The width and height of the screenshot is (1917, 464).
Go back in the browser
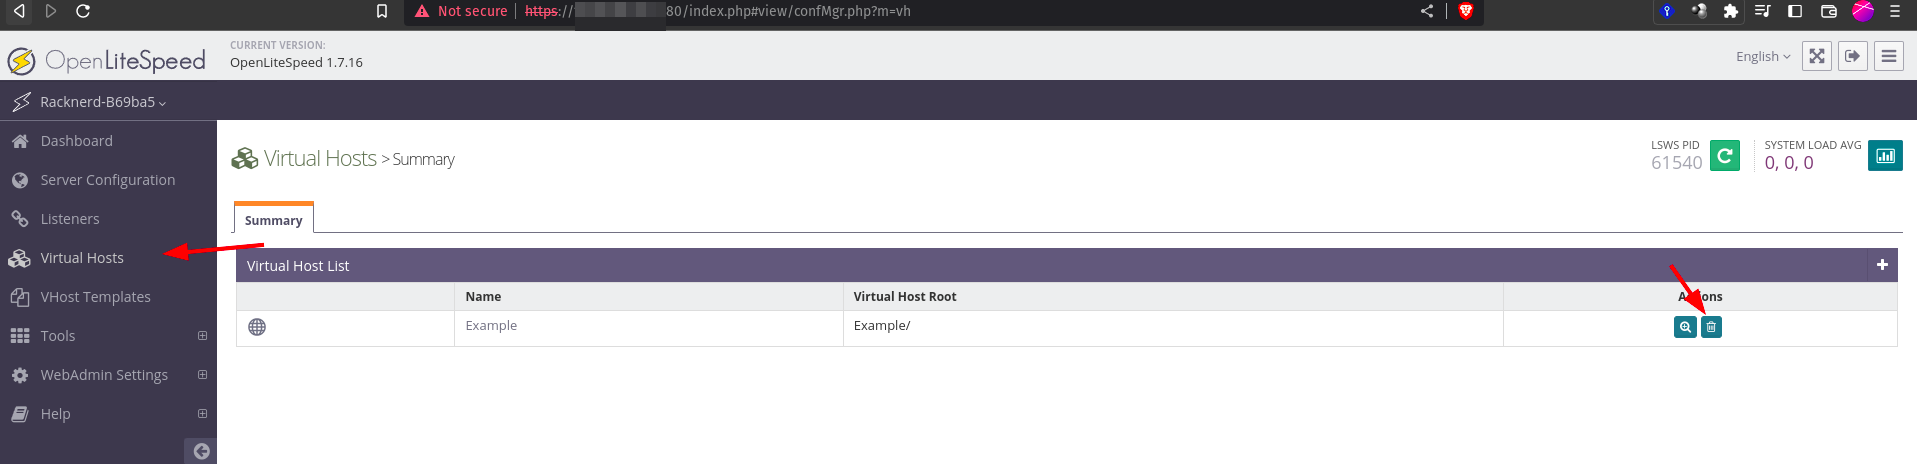pyautogui.click(x=19, y=11)
